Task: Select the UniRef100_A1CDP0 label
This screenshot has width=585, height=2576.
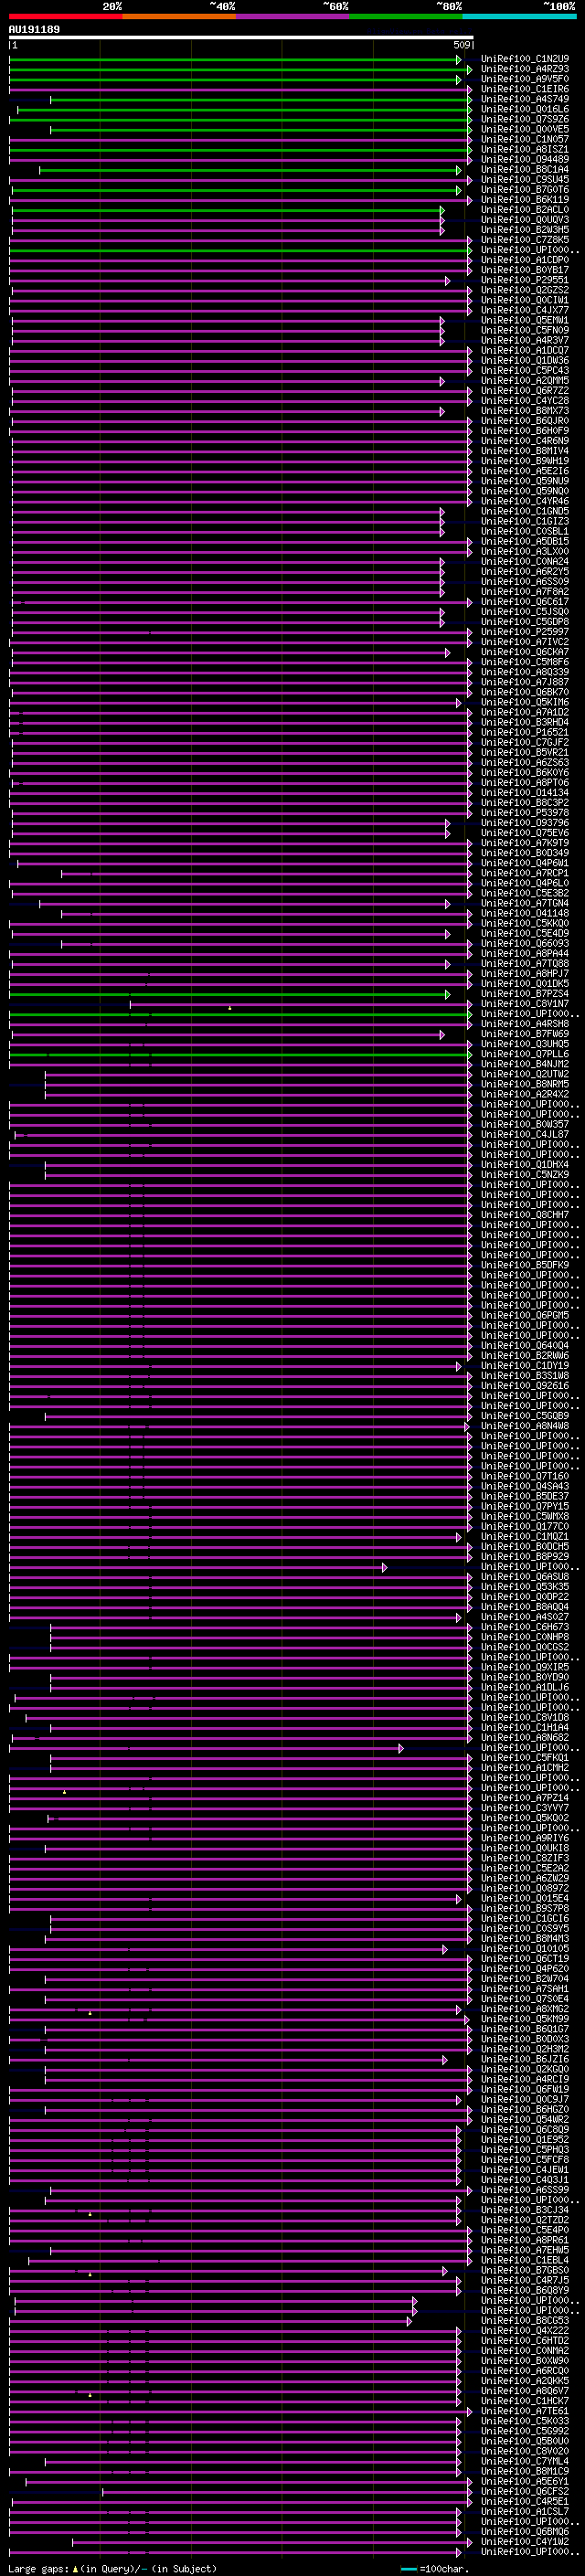Action: (x=525, y=260)
